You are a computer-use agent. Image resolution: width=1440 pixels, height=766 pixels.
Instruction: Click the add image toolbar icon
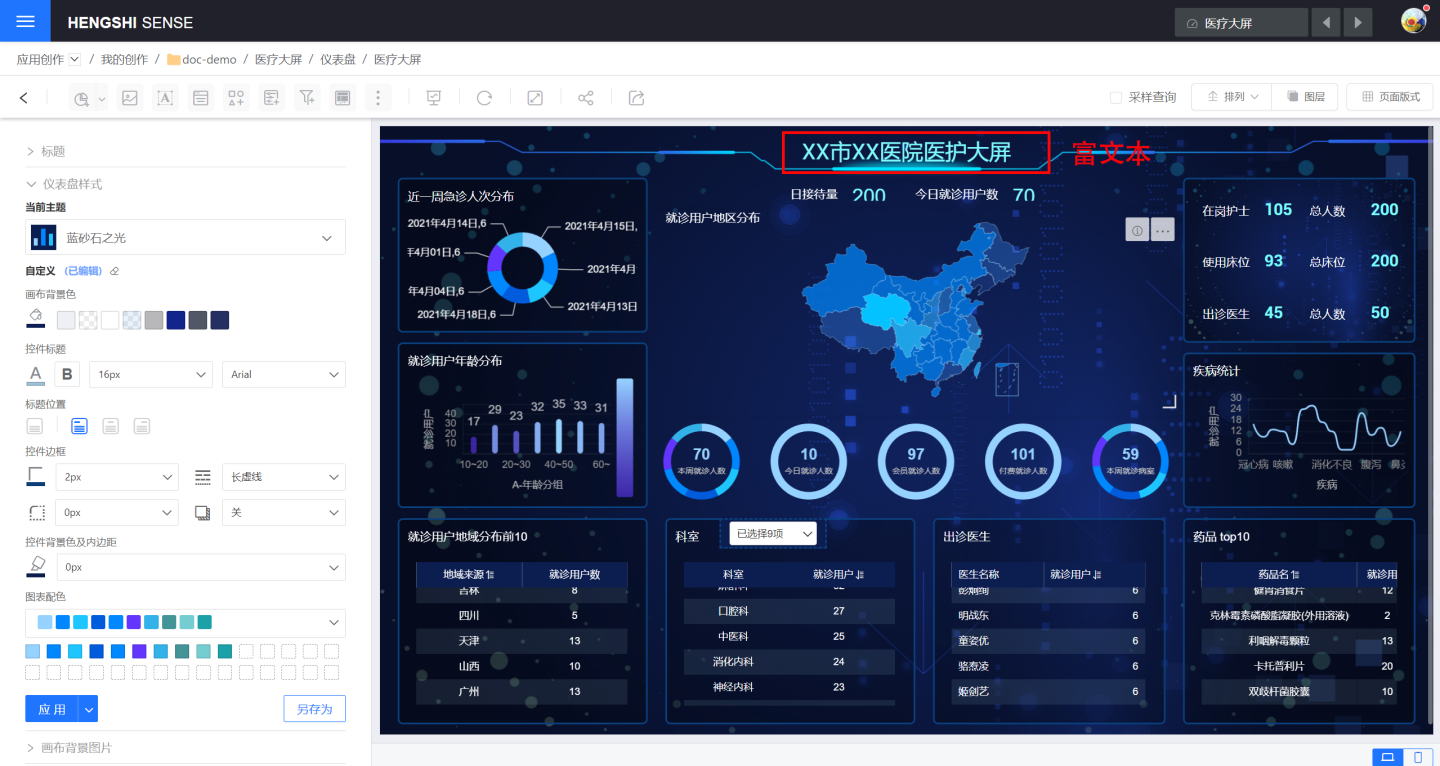pyautogui.click(x=129, y=98)
